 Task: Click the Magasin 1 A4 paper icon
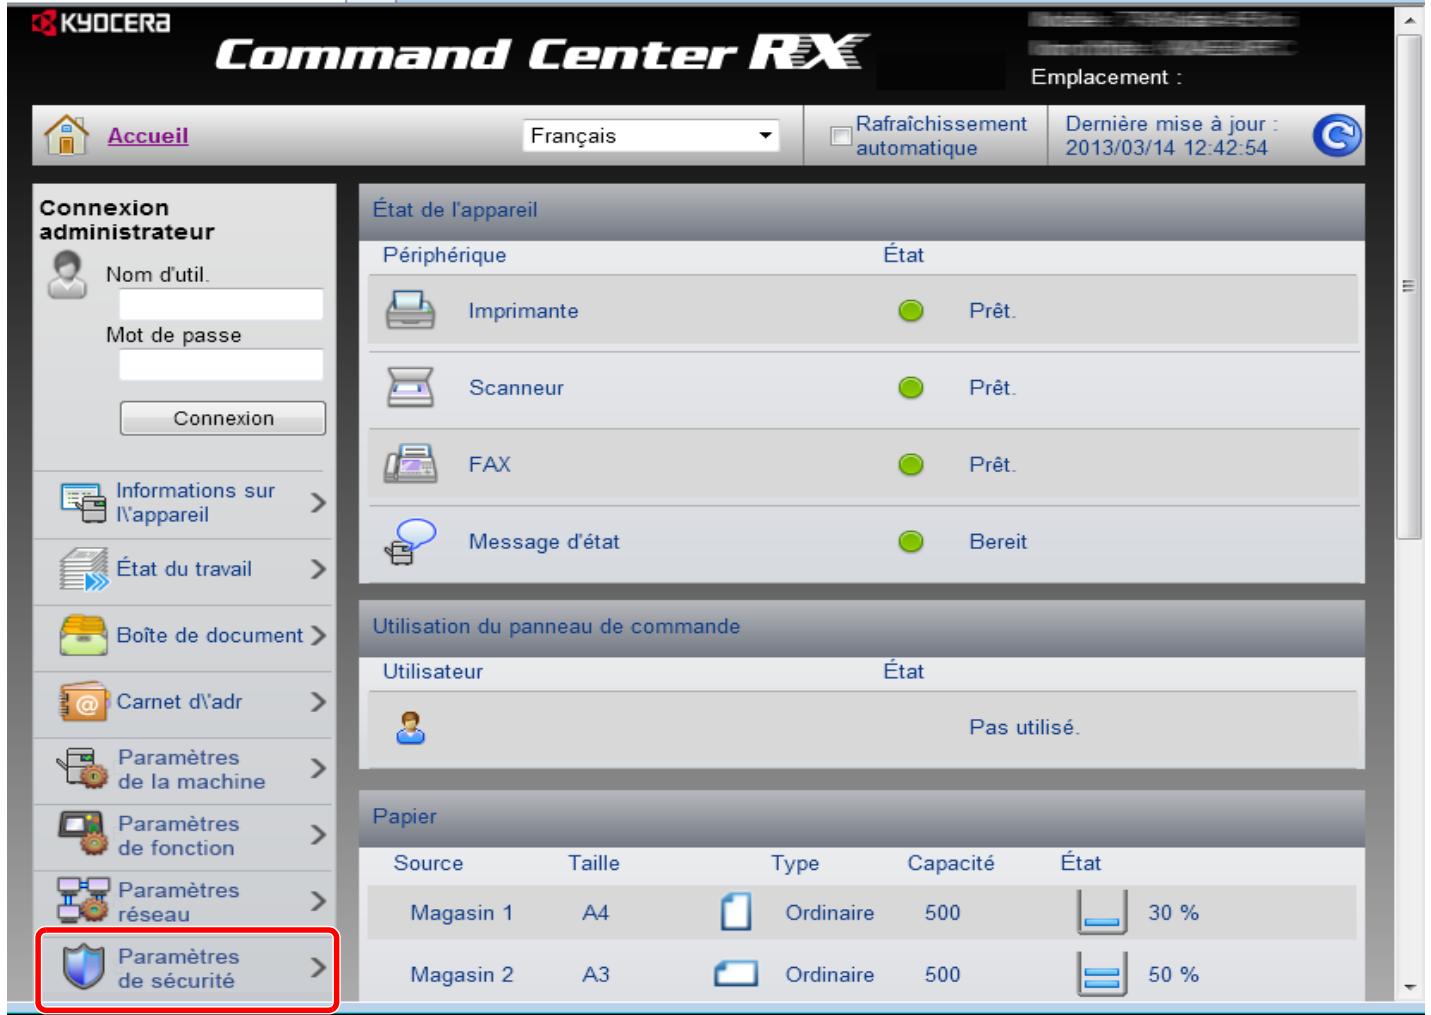tap(736, 912)
